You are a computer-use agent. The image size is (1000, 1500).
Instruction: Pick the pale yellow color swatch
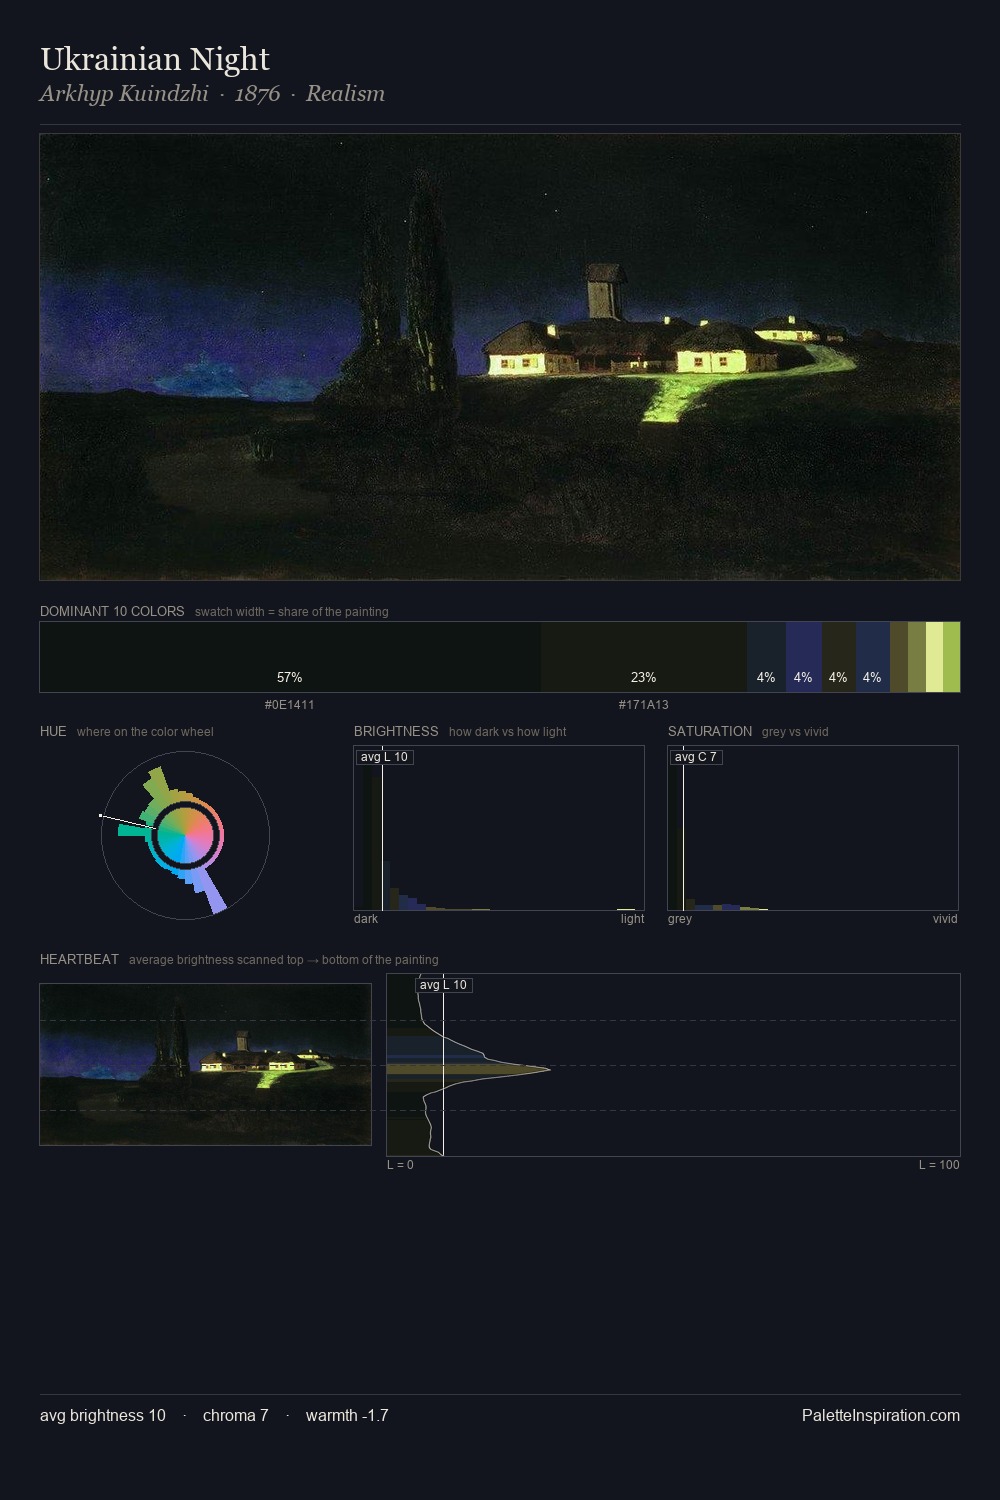934,657
